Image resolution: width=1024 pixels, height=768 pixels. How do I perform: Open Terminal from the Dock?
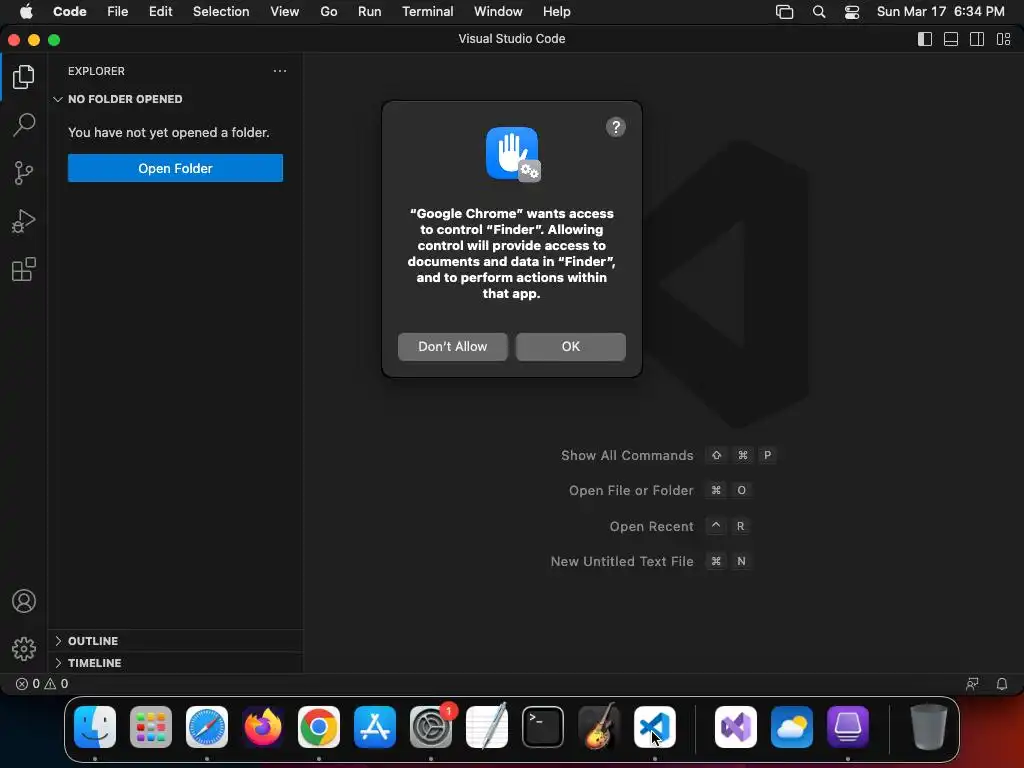(543, 727)
